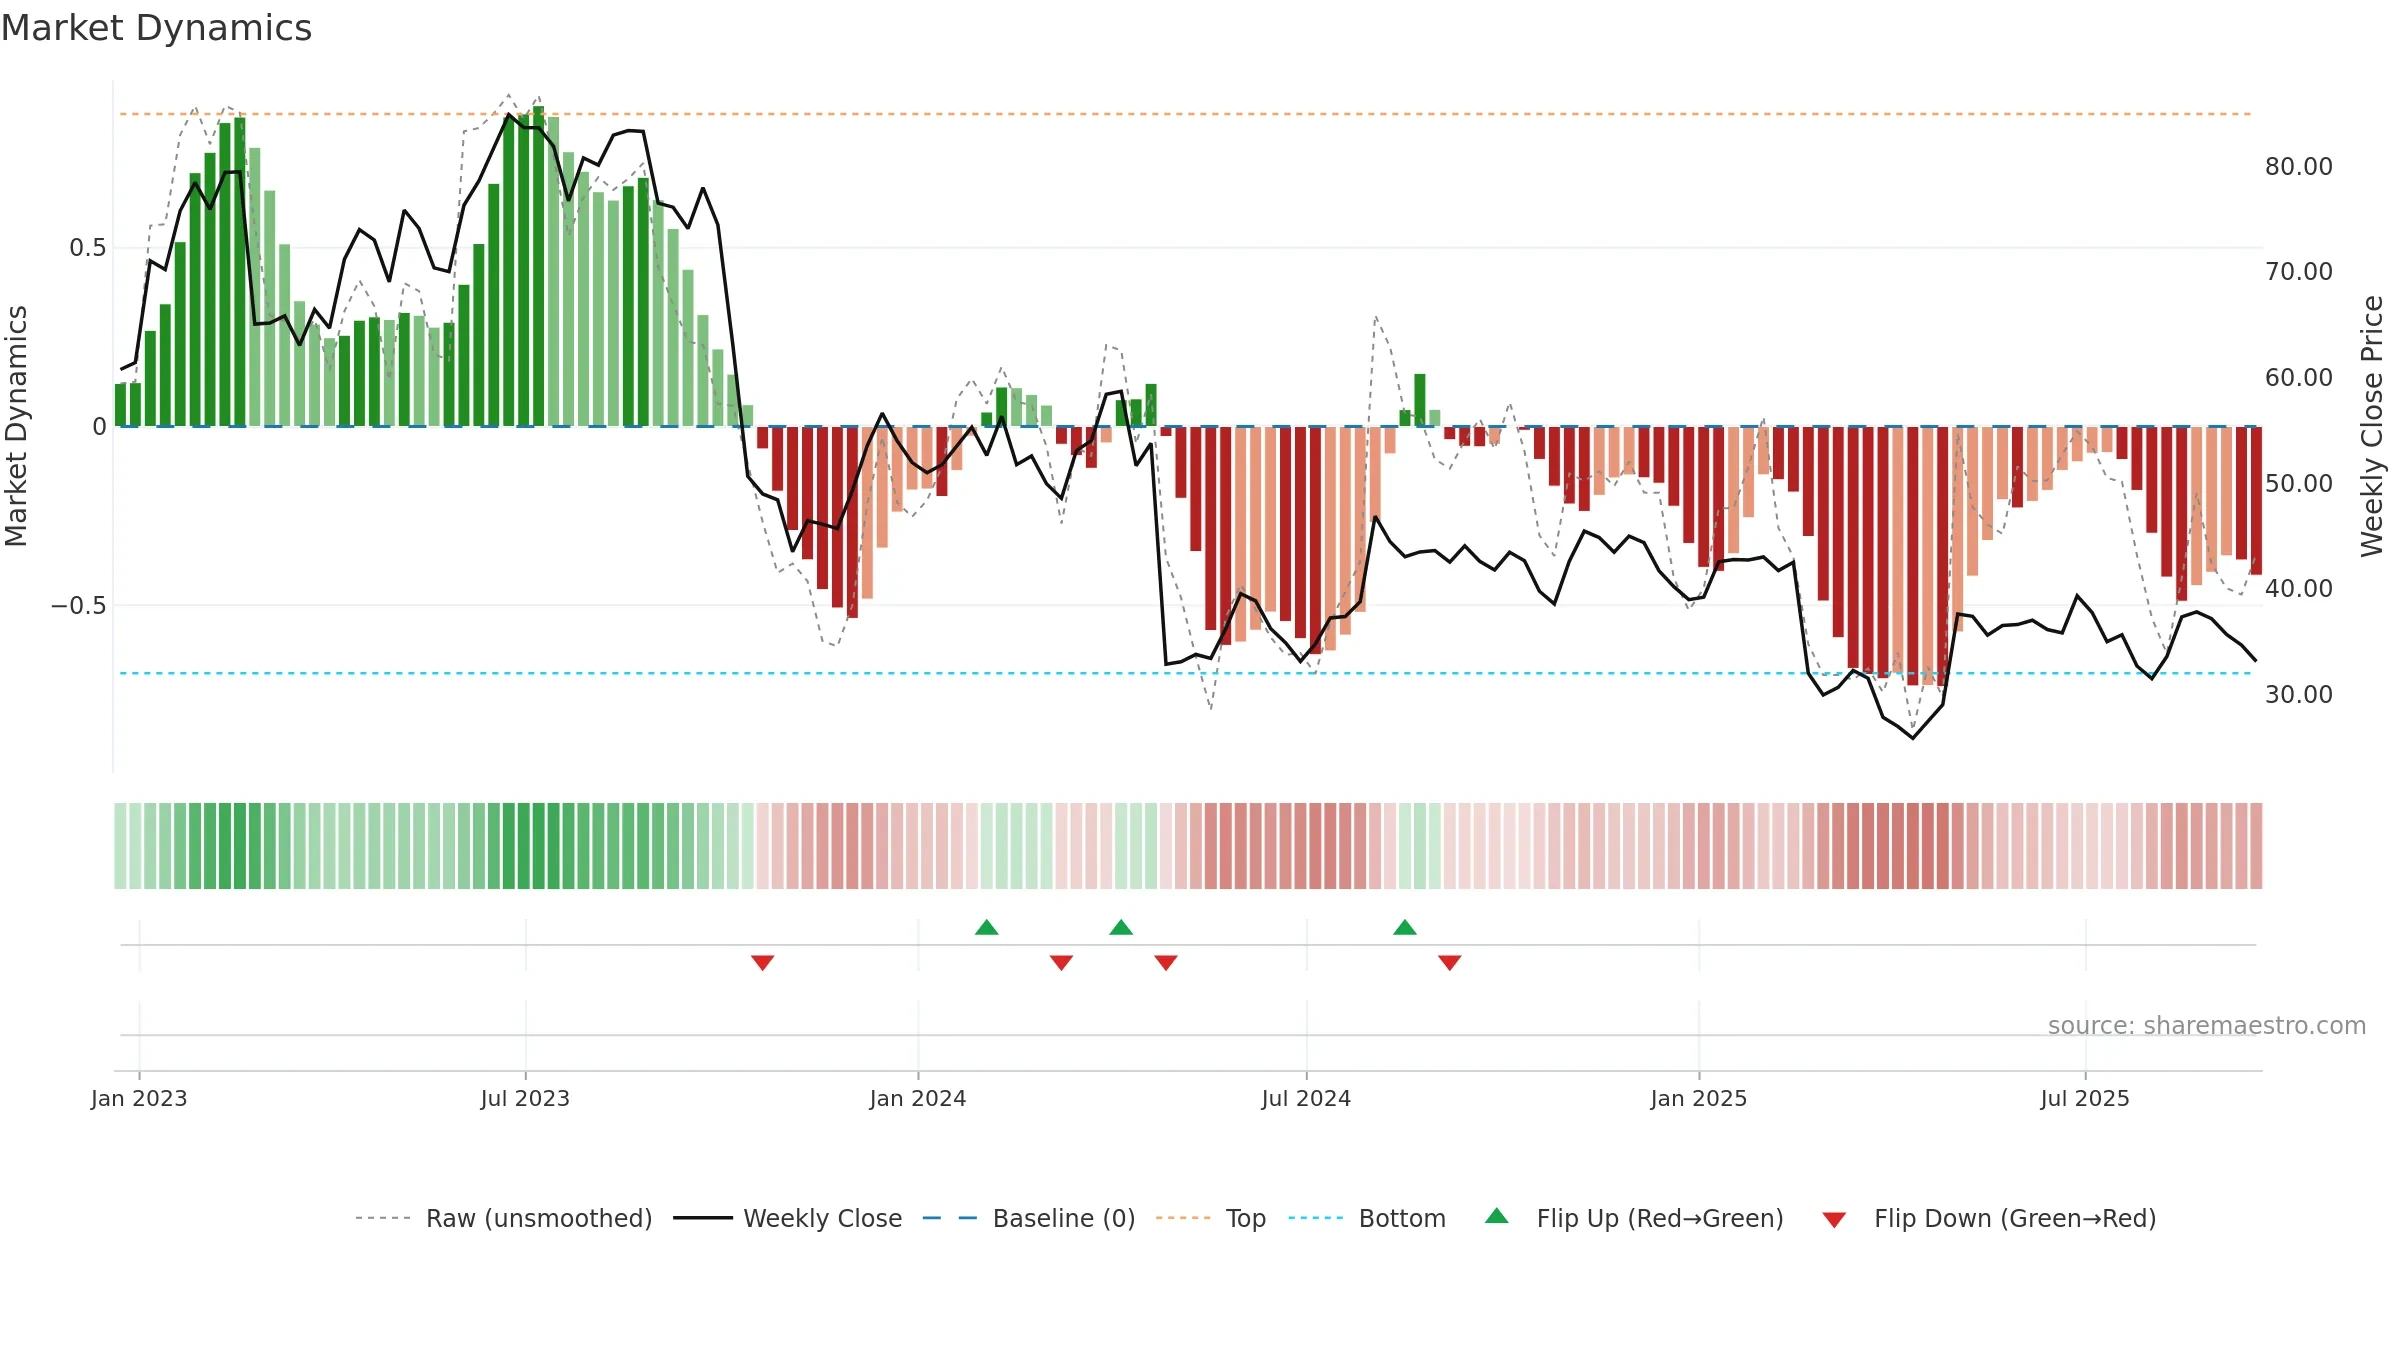This screenshot has height=1350, width=2400.
Task: Click the 50.00 price tick label
Action: coord(2299,484)
